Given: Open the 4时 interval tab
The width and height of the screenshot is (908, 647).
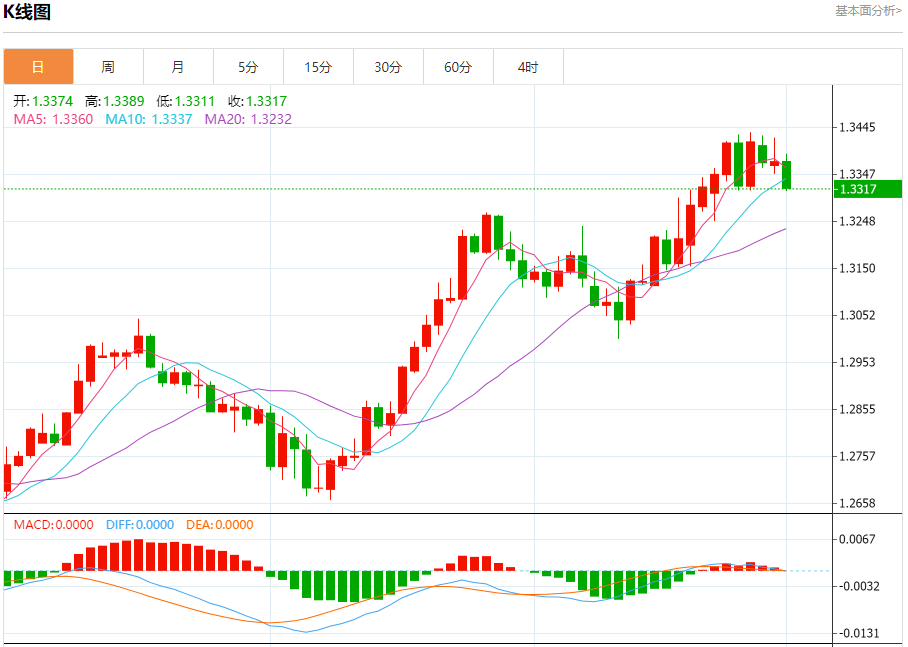Looking at the screenshot, I should click(529, 67).
